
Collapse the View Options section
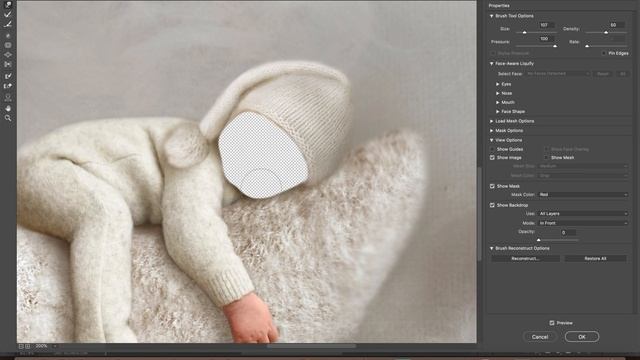491,140
